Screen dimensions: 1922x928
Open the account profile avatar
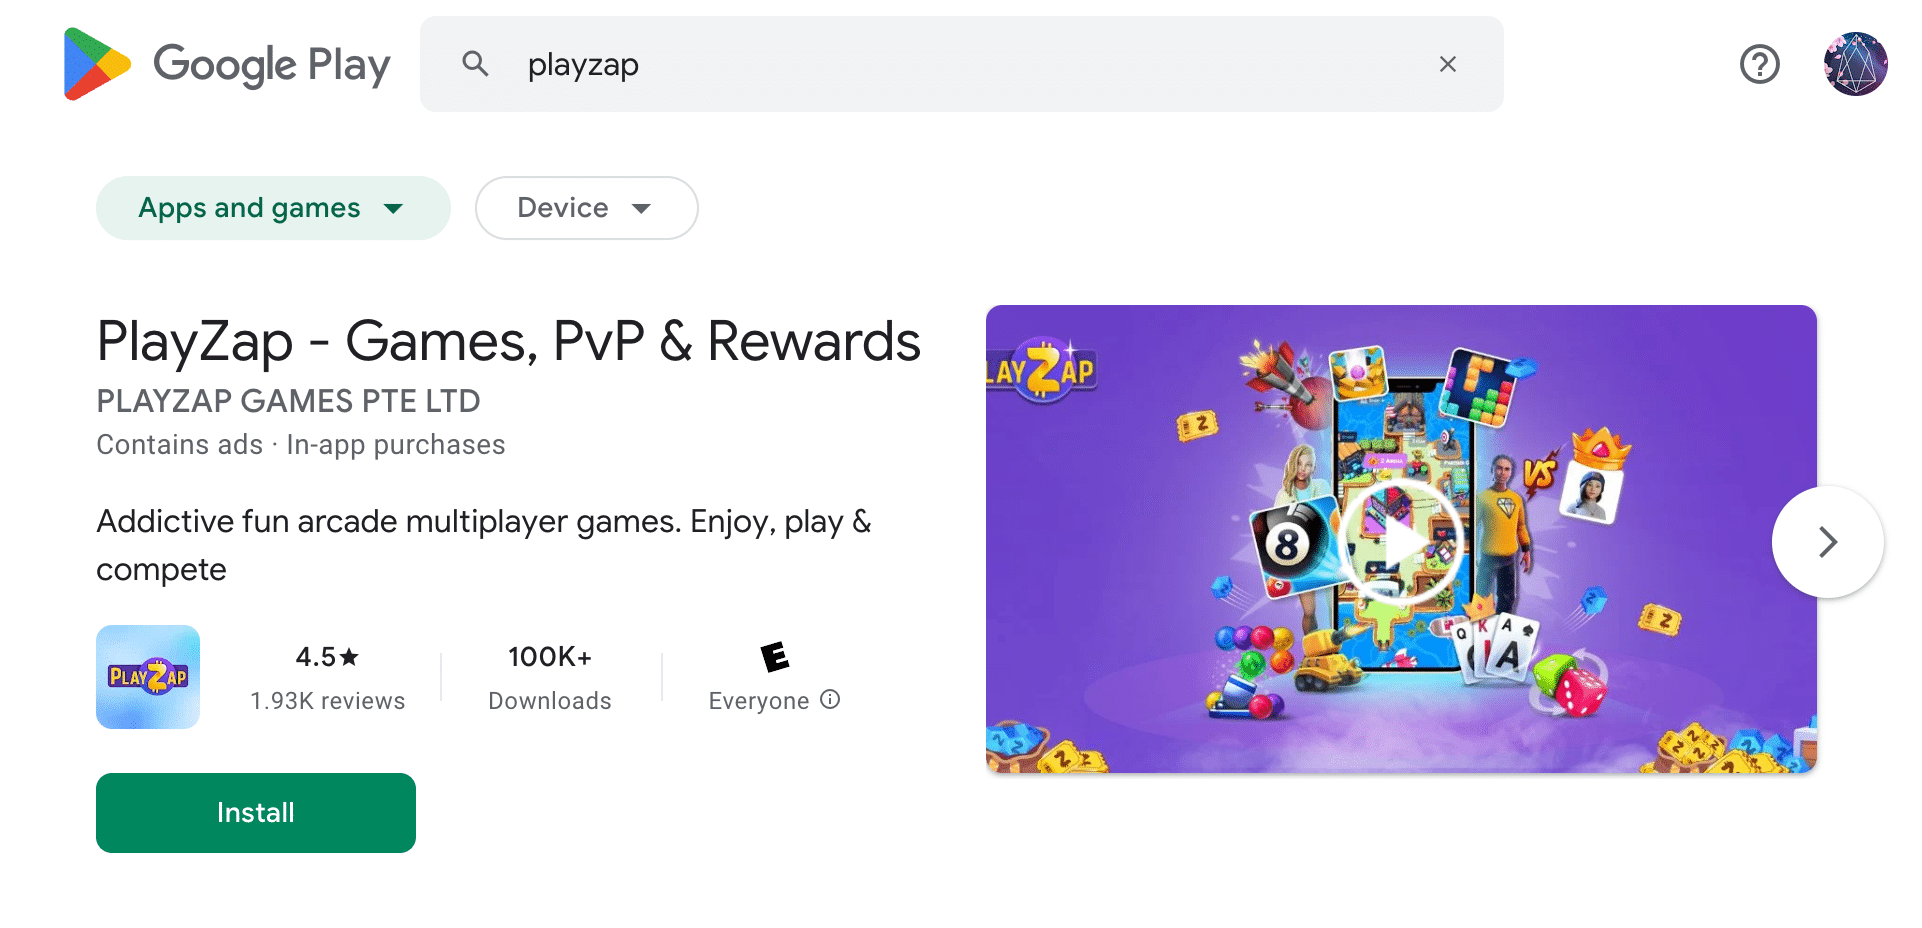(1855, 64)
